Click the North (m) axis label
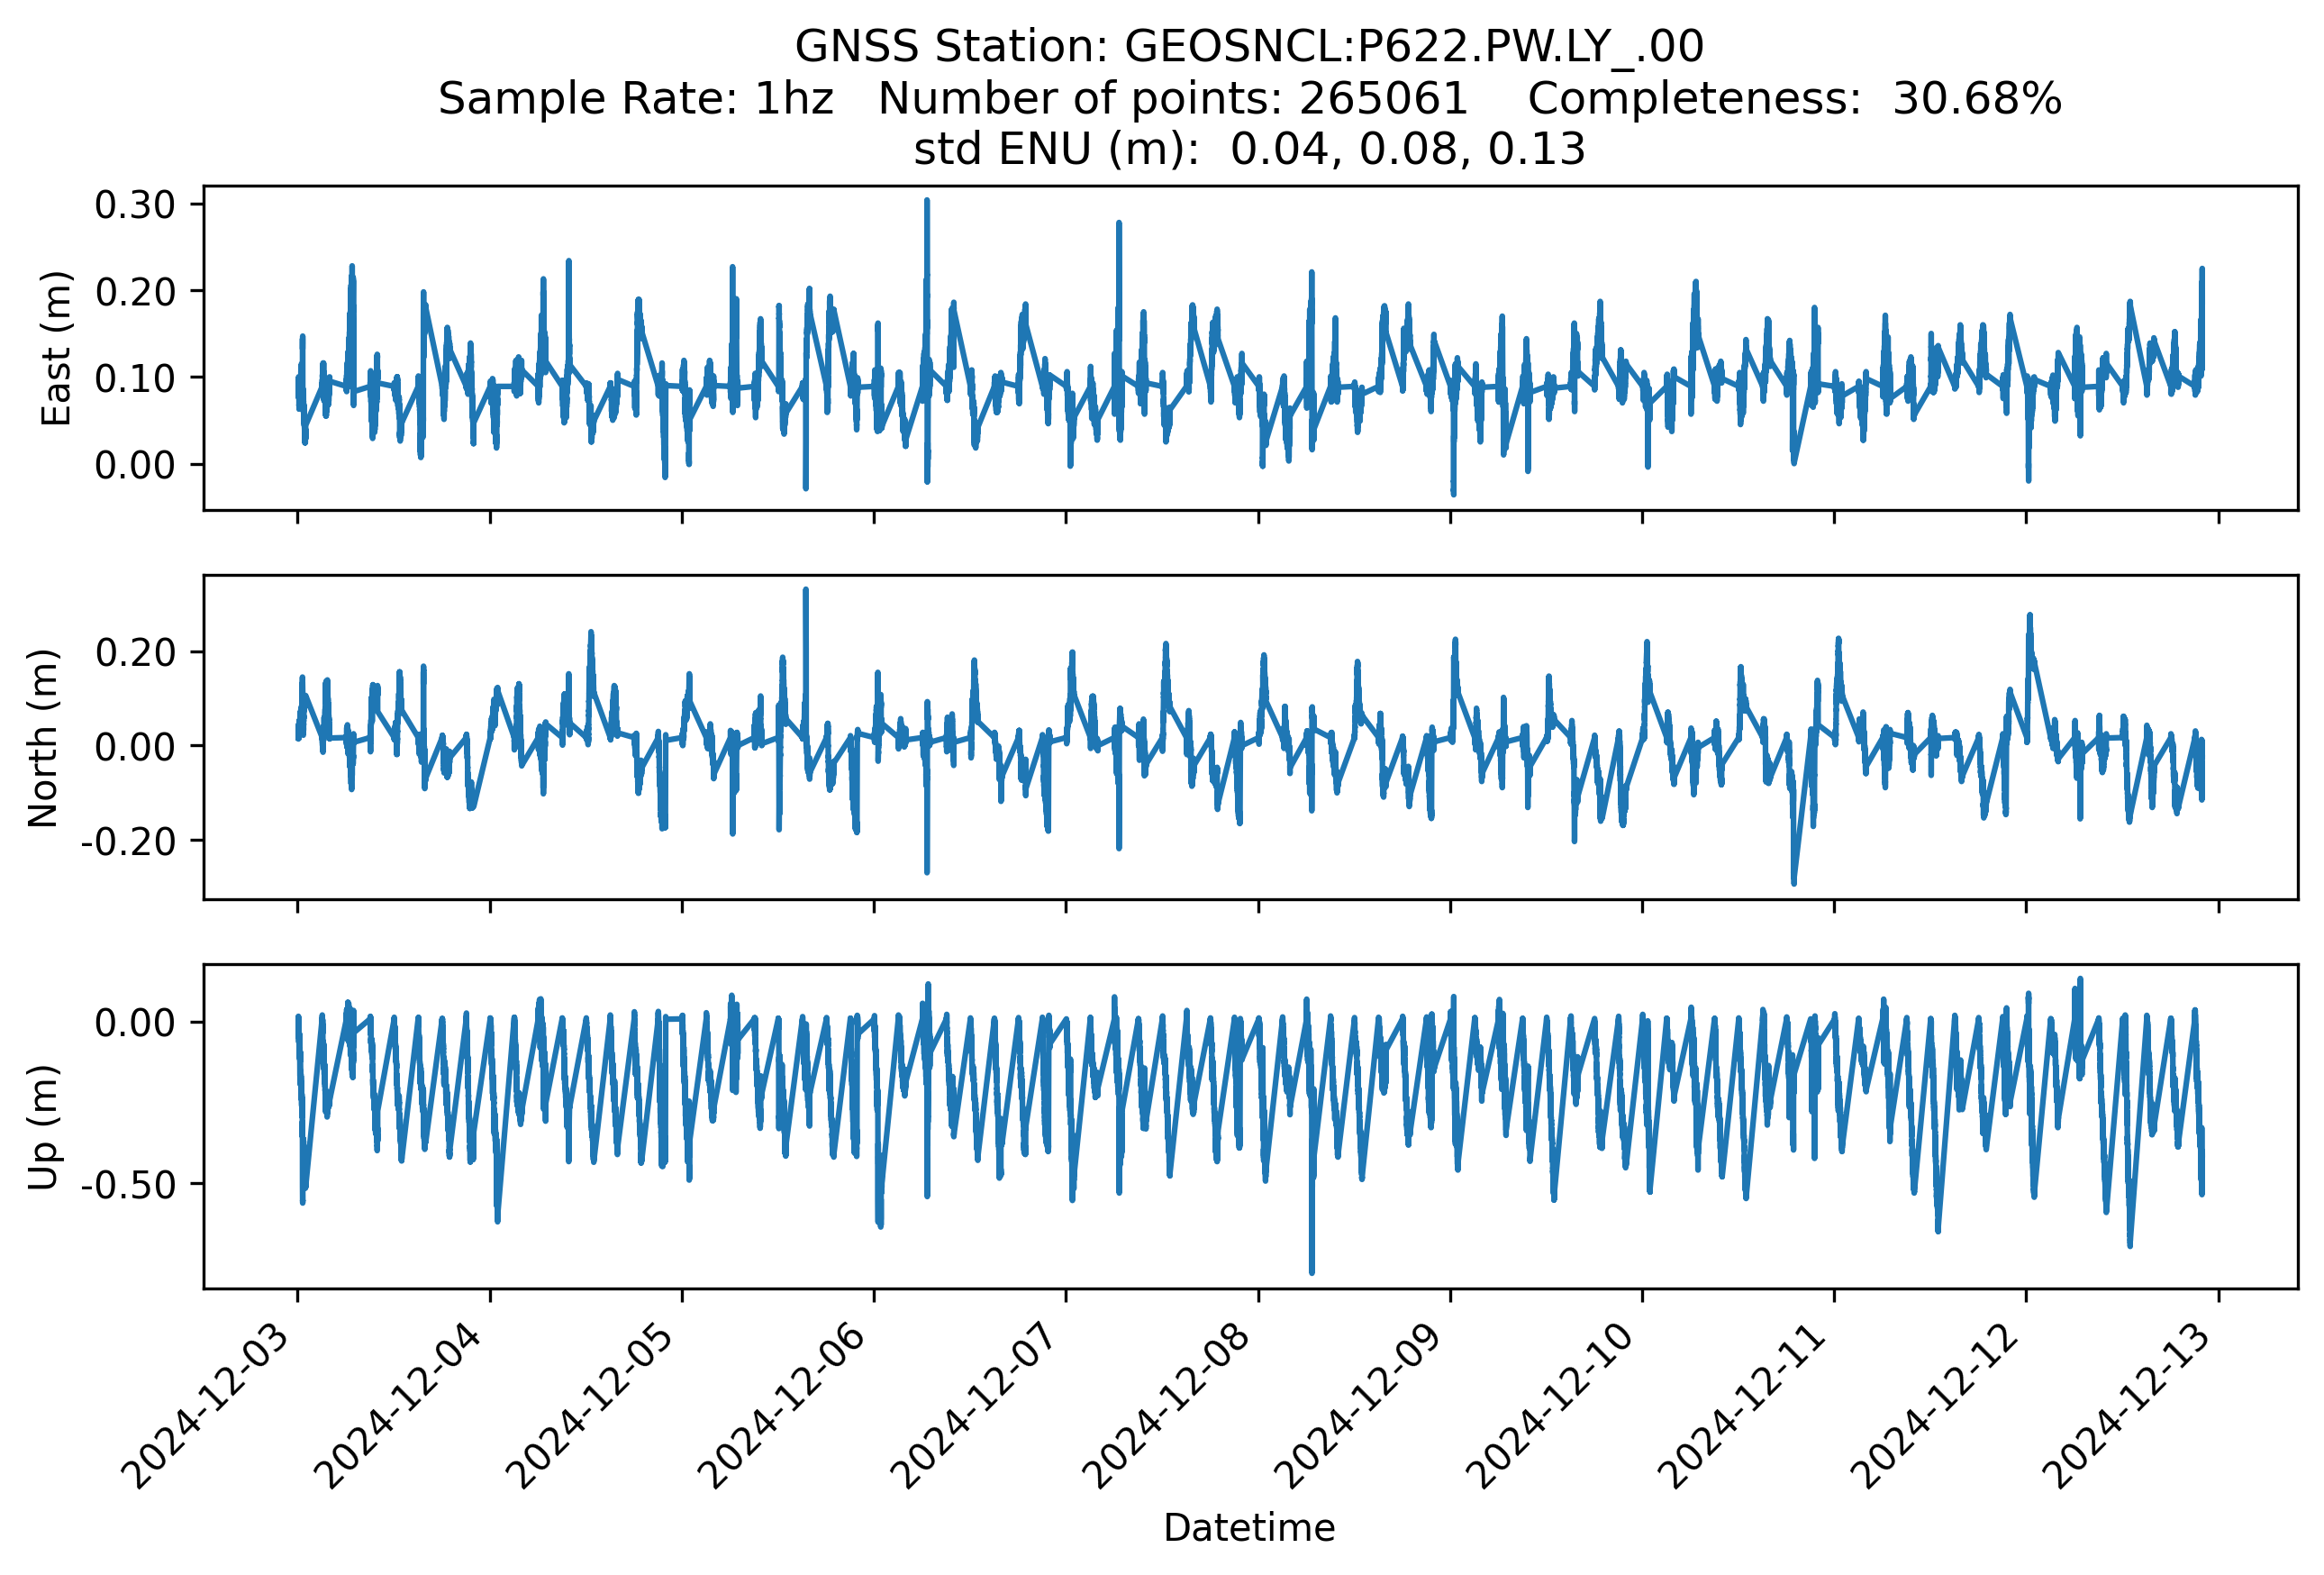The width and height of the screenshot is (2324, 1575). click(x=43, y=738)
